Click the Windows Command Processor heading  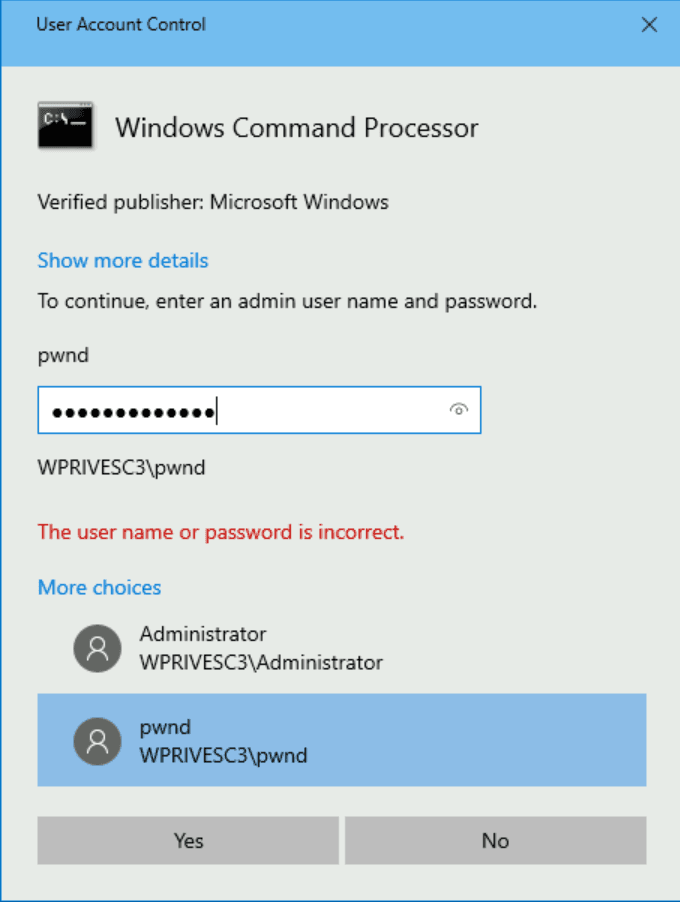click(x=297, y=128)
